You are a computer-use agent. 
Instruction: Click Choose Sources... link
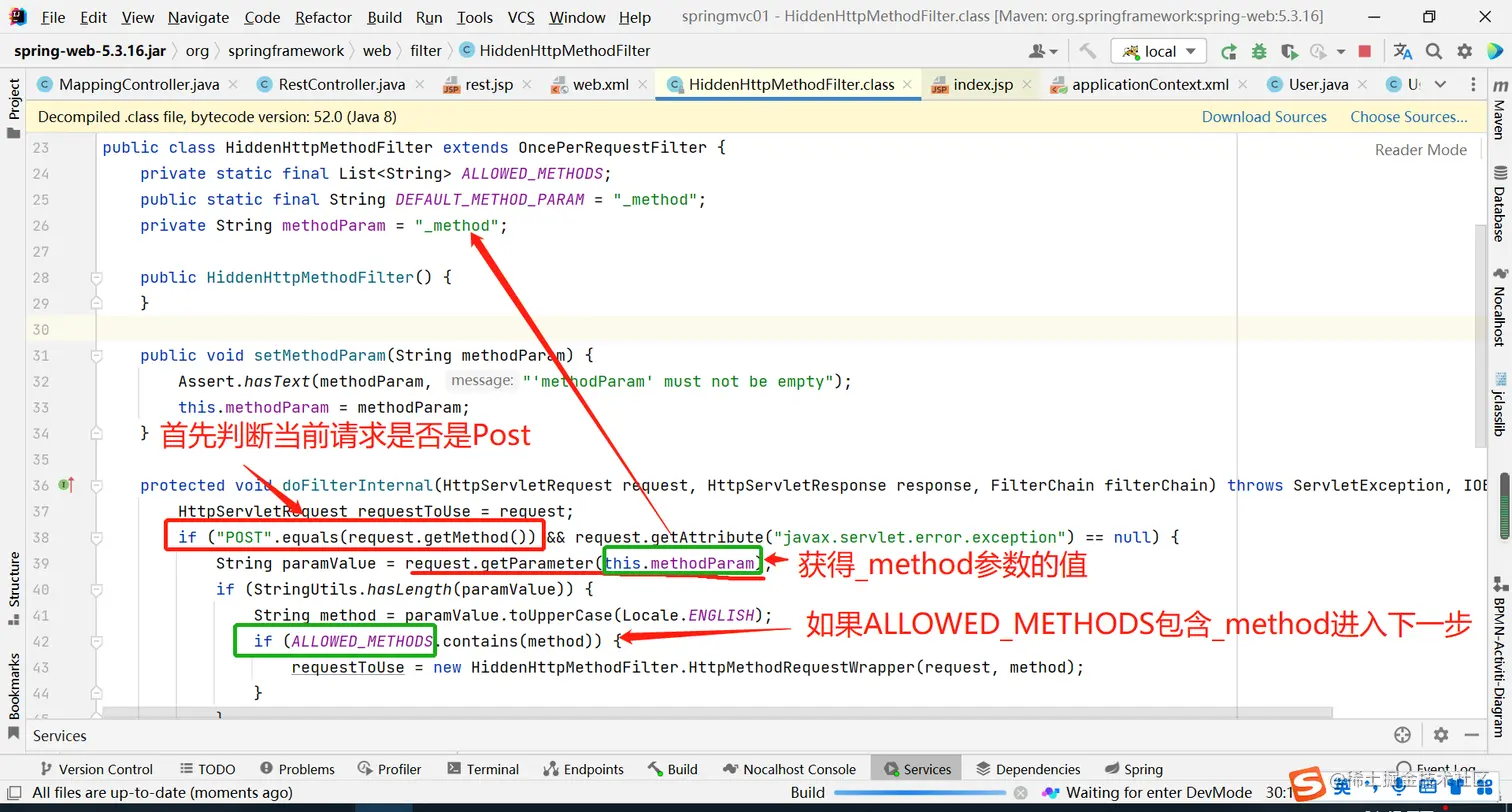(x=1409, y=117)
